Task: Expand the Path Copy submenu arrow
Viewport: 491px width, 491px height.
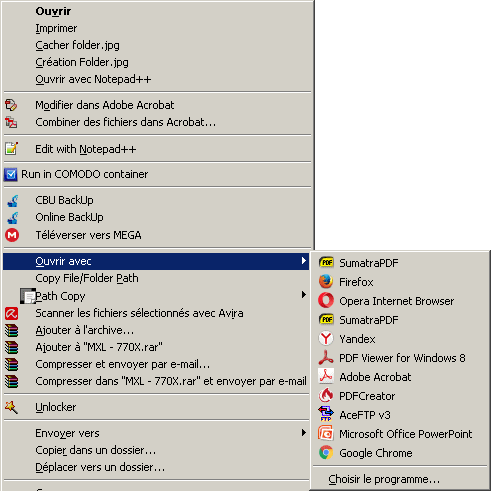Action: (x=304, y=295)
